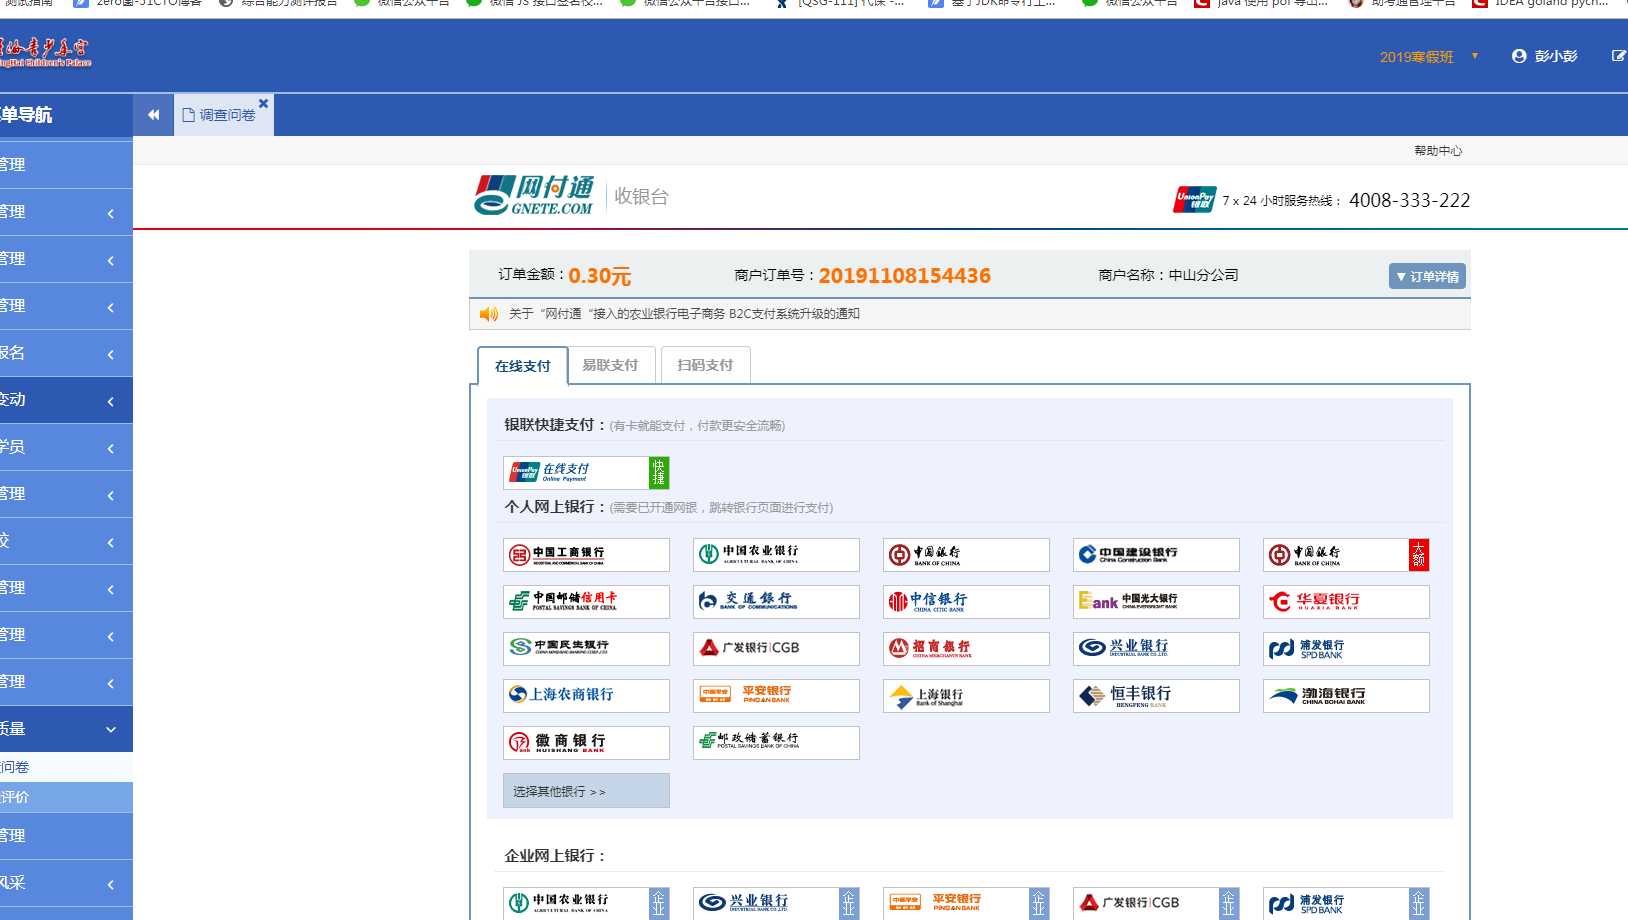1628x920 pixels.
Task: Select 广发银行 CGB under personal banking
Action: point(776,649)
